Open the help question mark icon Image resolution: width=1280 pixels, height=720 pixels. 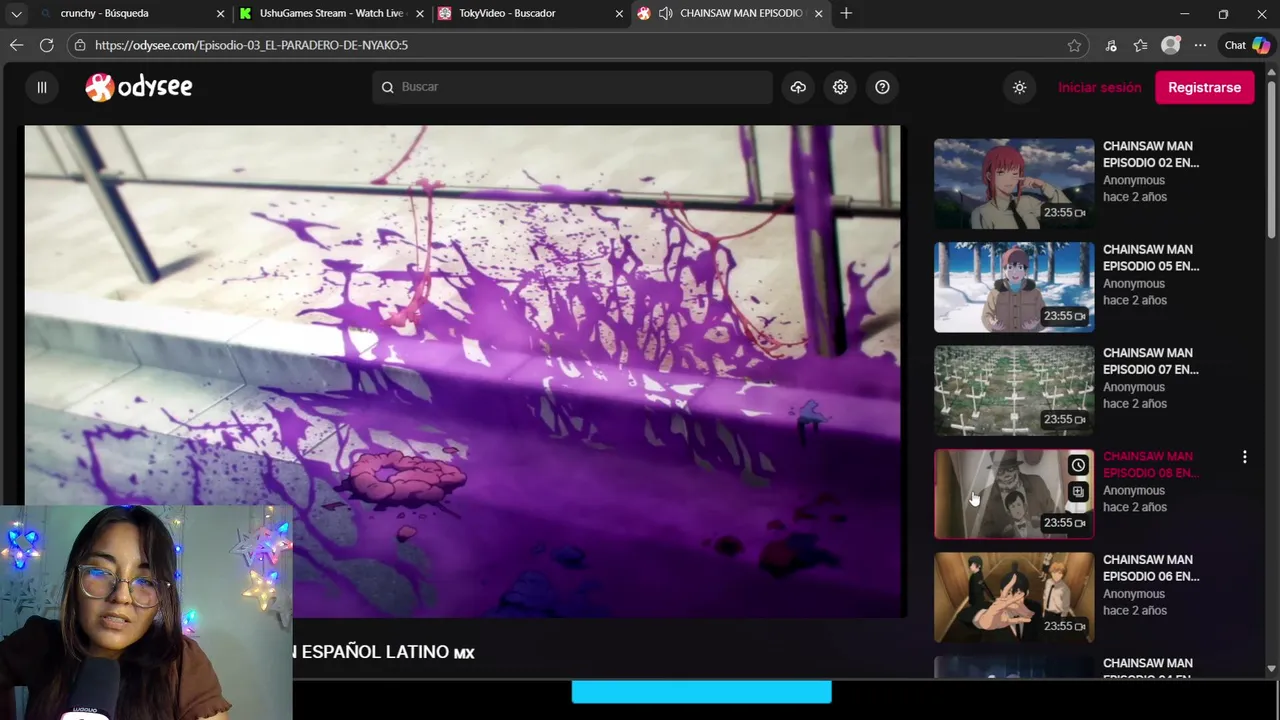pos(882,87)
